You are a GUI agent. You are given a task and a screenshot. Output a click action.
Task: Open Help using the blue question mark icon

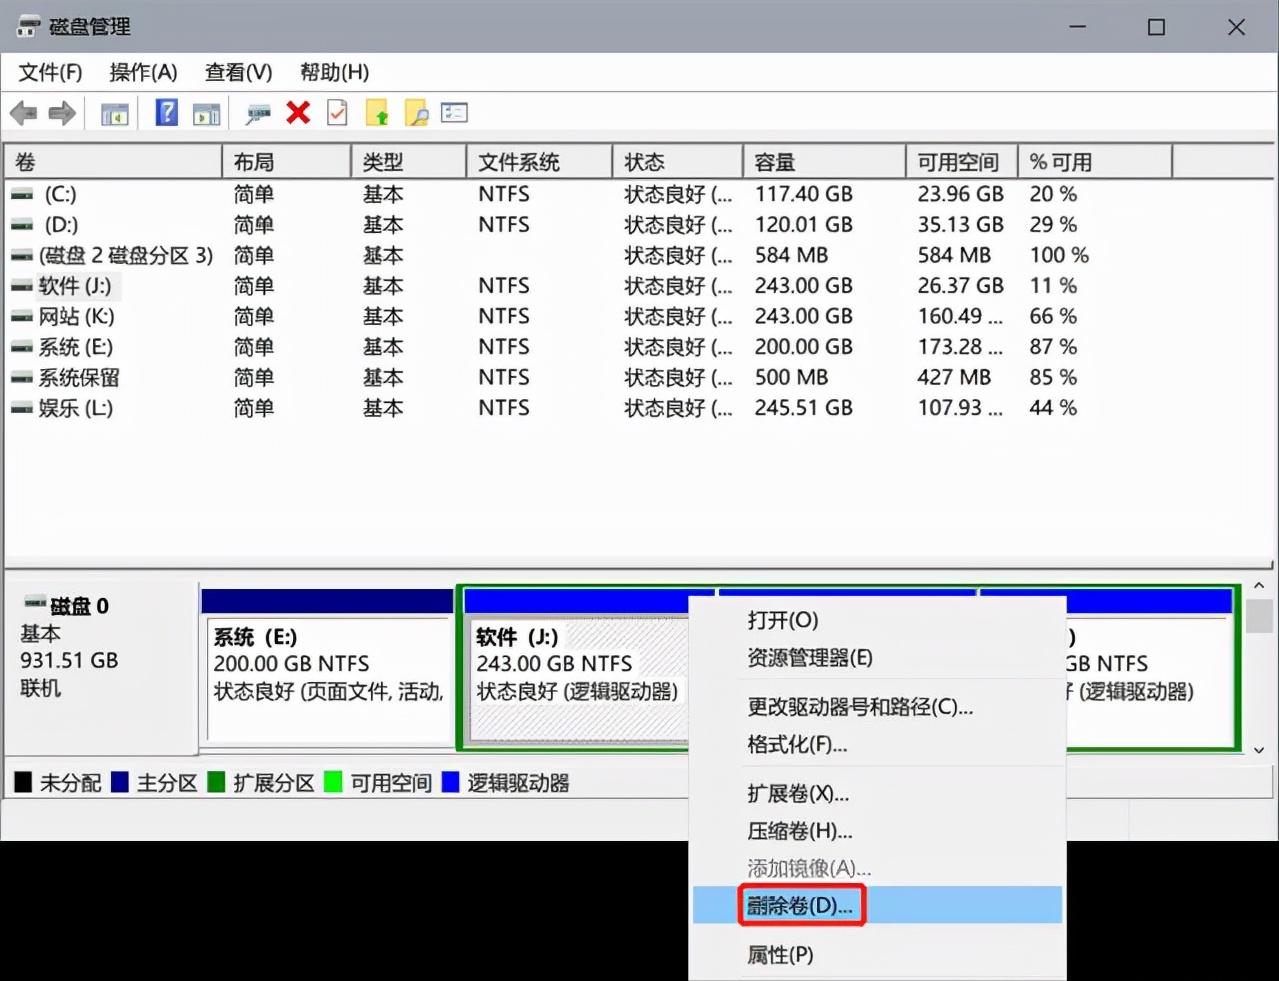[x=165, y=112]
